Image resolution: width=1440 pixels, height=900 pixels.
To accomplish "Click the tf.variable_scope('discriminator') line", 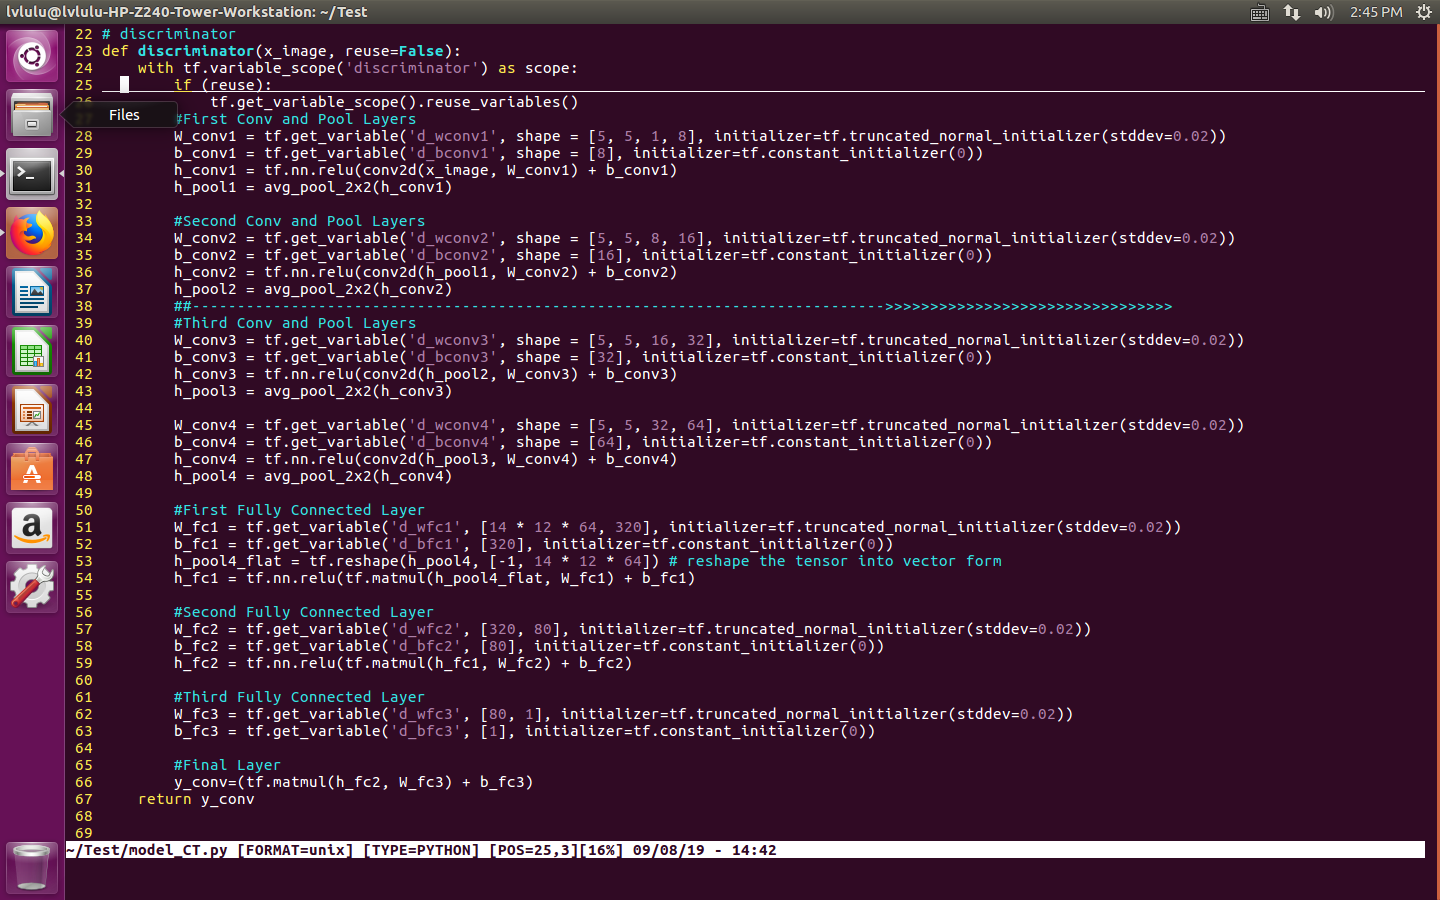I will [x=358, y=68].
